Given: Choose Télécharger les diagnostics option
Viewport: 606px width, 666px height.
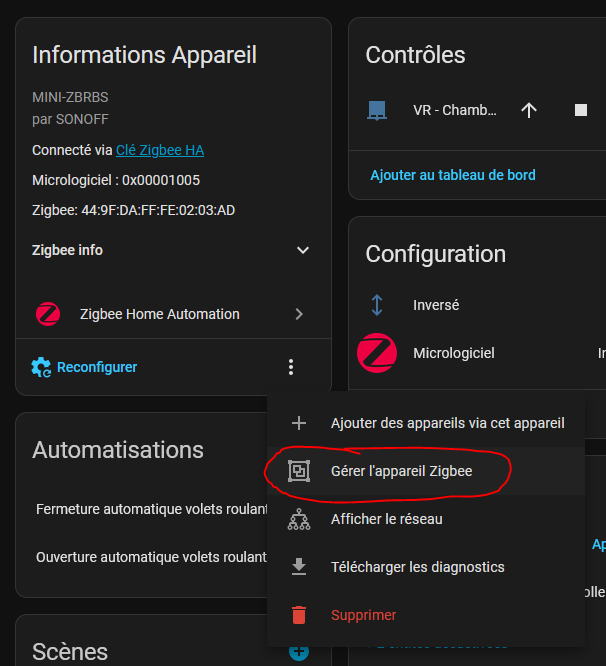Looking at the screenshot, I should (x=417, y=567).
